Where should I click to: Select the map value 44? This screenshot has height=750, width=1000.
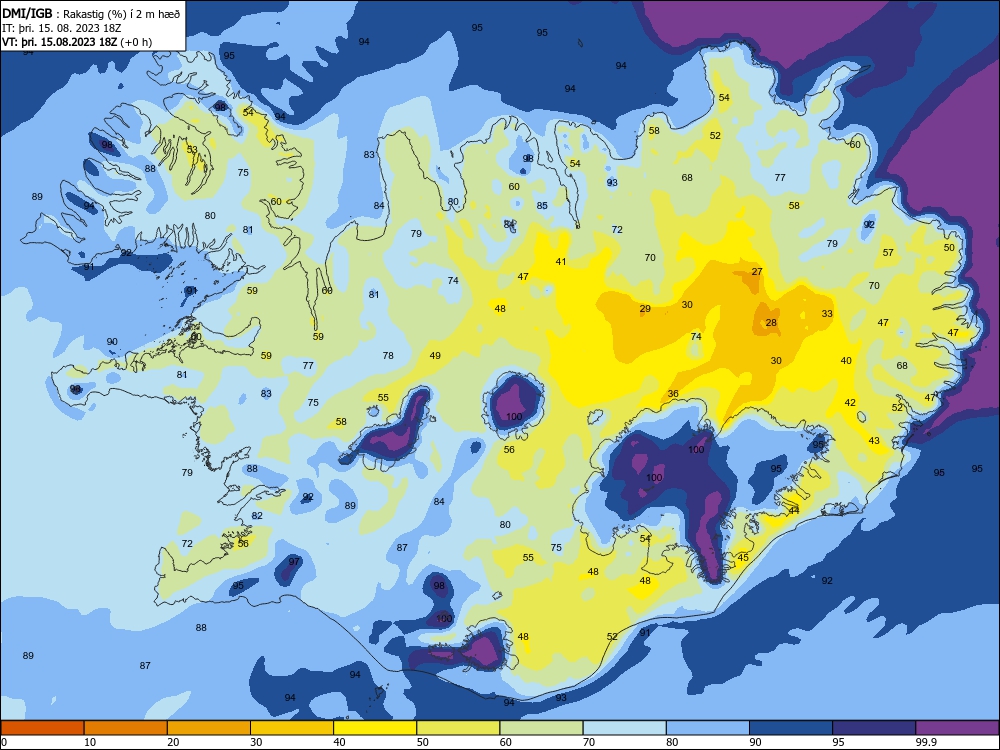pos(794,511)
